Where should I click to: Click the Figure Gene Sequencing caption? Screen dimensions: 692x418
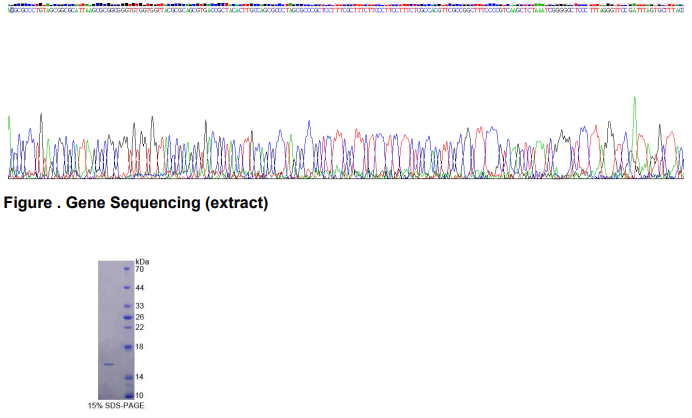tap(136, 204)
